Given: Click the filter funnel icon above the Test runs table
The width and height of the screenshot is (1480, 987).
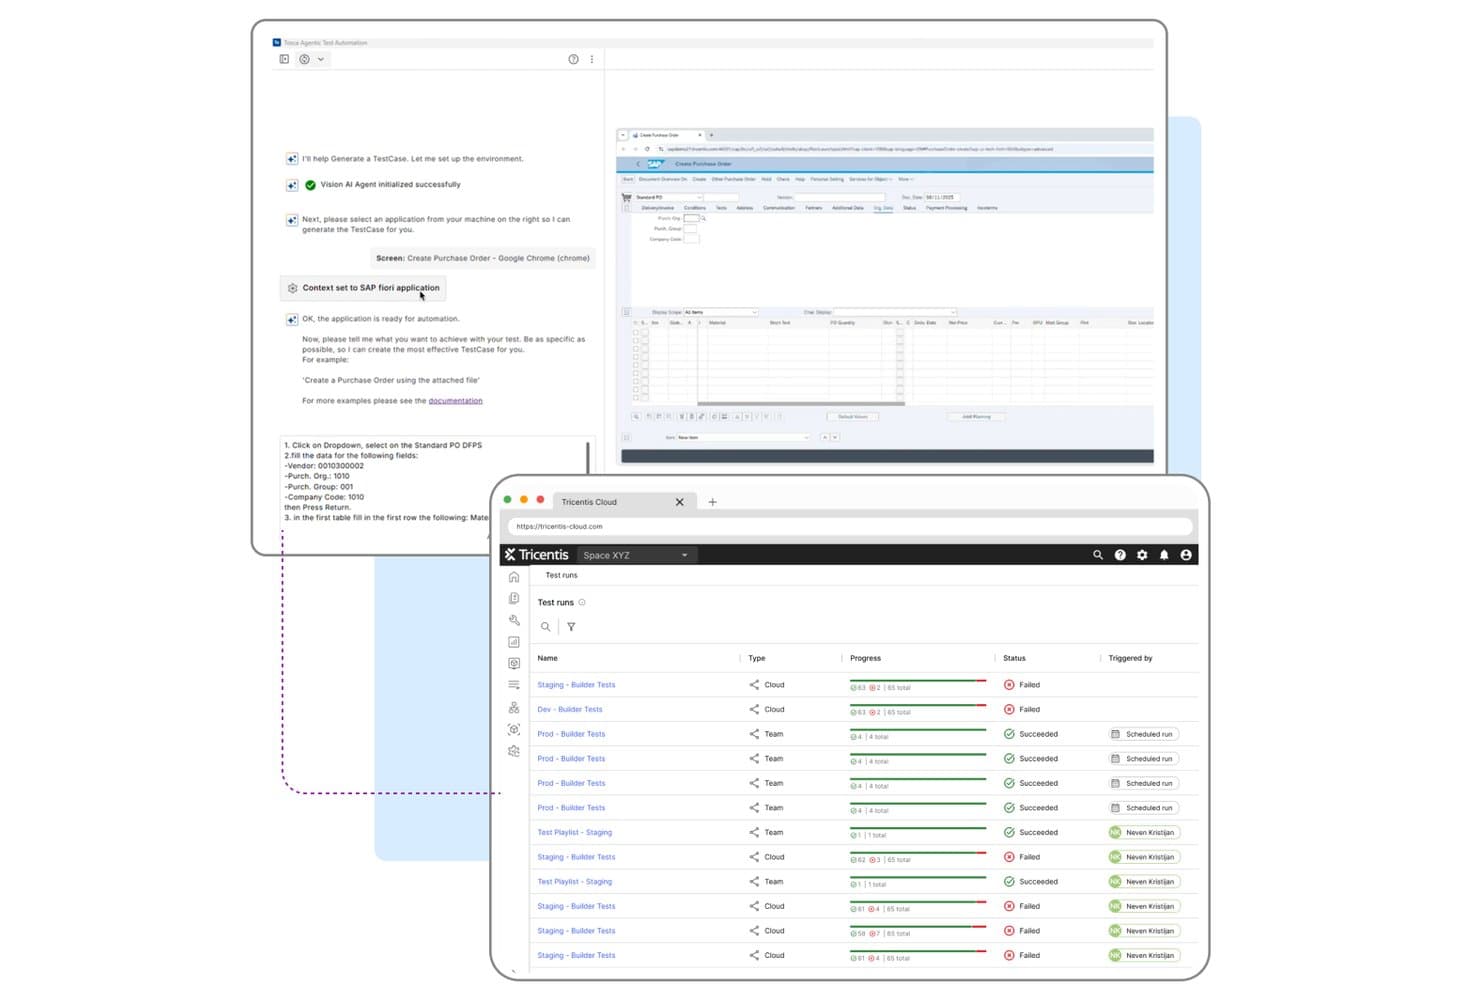Looking at the screenshot, I should 571,627.
